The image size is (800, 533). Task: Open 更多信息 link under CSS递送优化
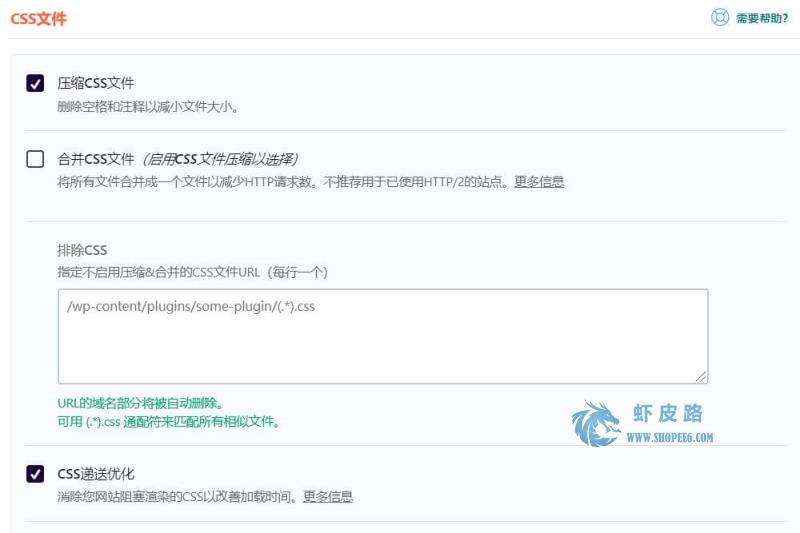click(328, 497)
